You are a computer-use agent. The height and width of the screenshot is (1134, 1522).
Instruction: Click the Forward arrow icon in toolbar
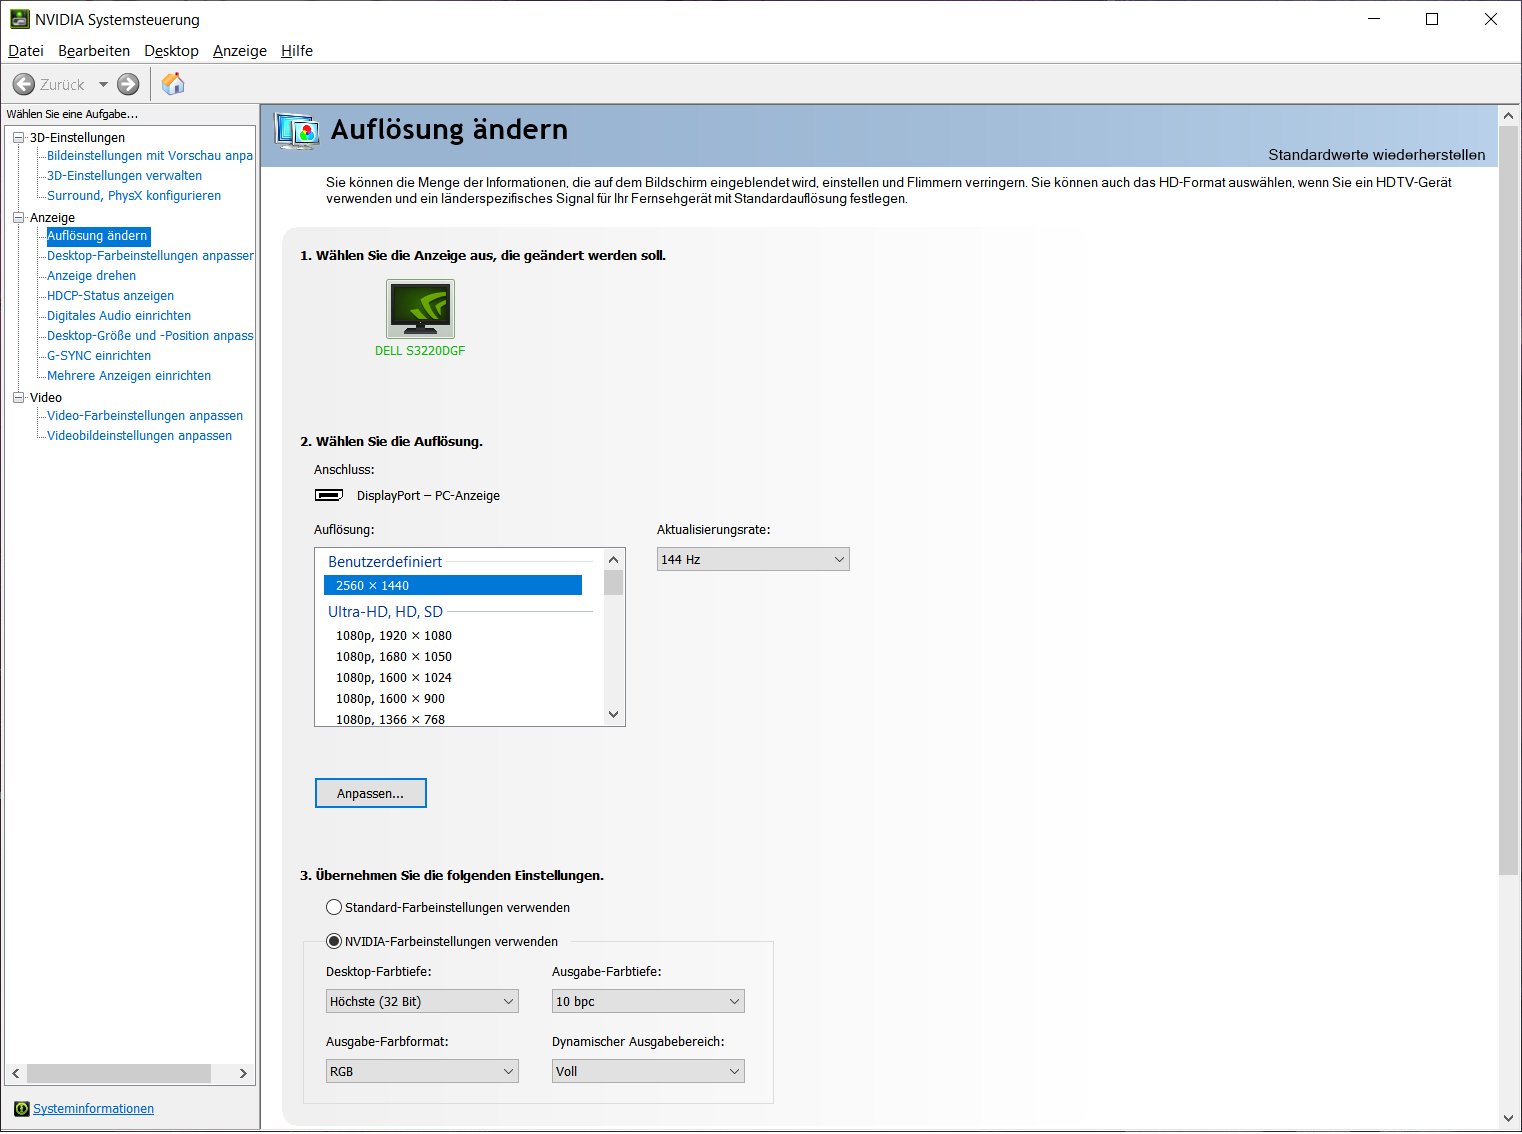tap(128, 85)
